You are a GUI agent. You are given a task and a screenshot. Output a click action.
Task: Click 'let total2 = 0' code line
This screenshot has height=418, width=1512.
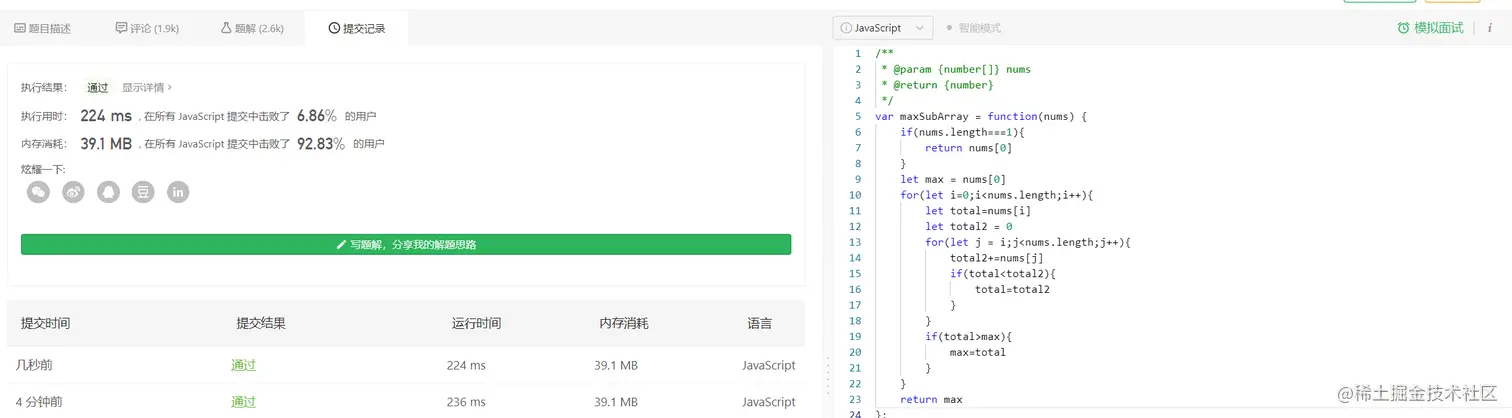tap(968, 226)
